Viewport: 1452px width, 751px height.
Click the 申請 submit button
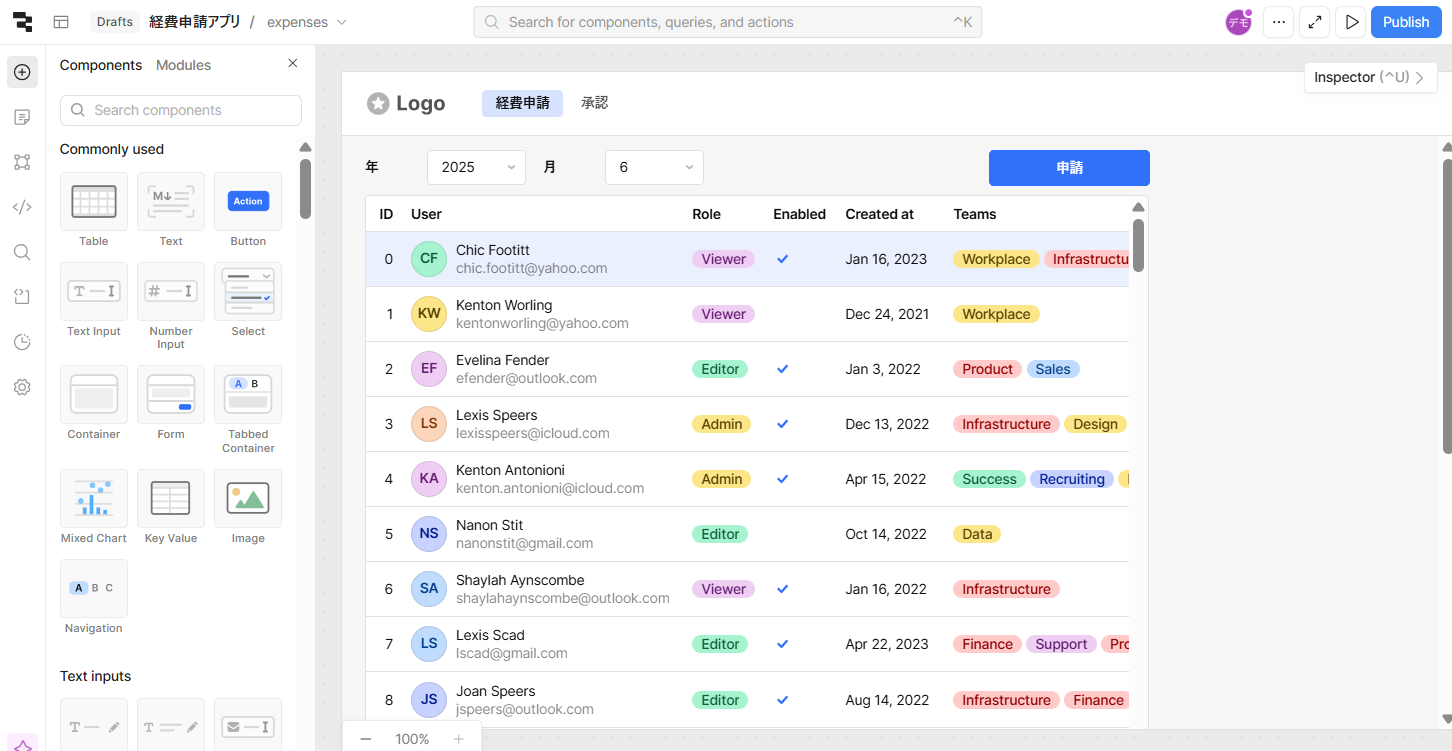click(1069, 168)
